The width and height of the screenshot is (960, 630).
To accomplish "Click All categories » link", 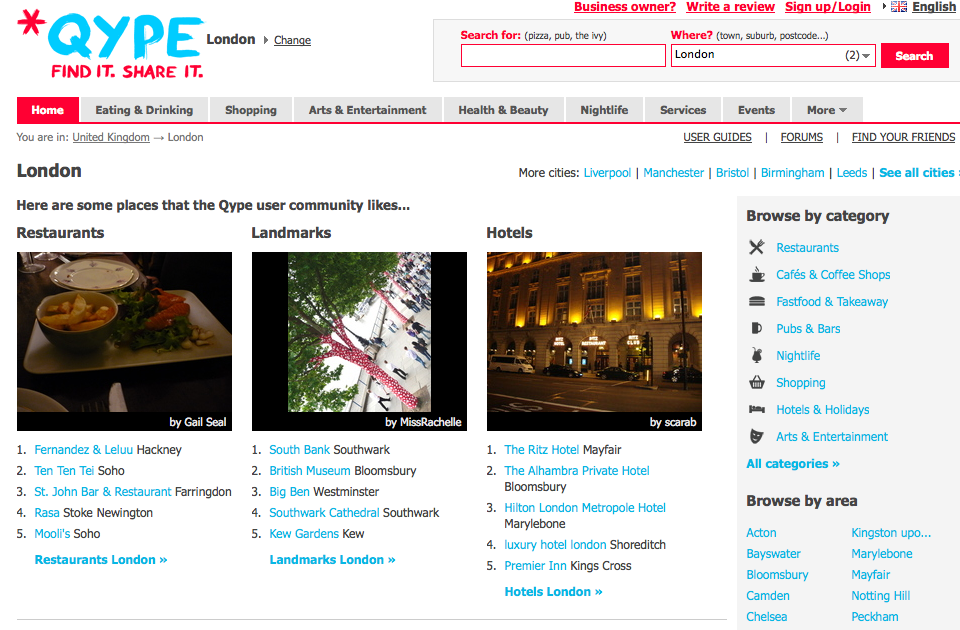I will click(793, 464).
